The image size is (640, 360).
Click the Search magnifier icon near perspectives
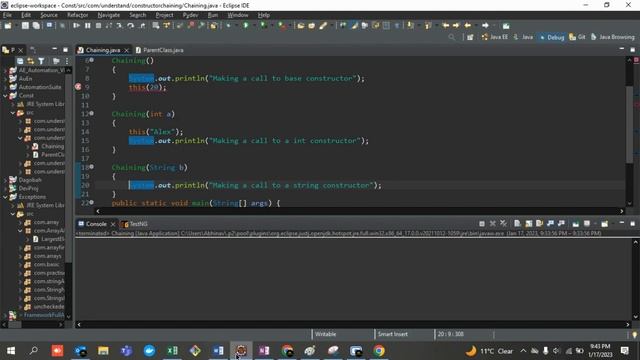pyautogui.click(x=451, y=37)
